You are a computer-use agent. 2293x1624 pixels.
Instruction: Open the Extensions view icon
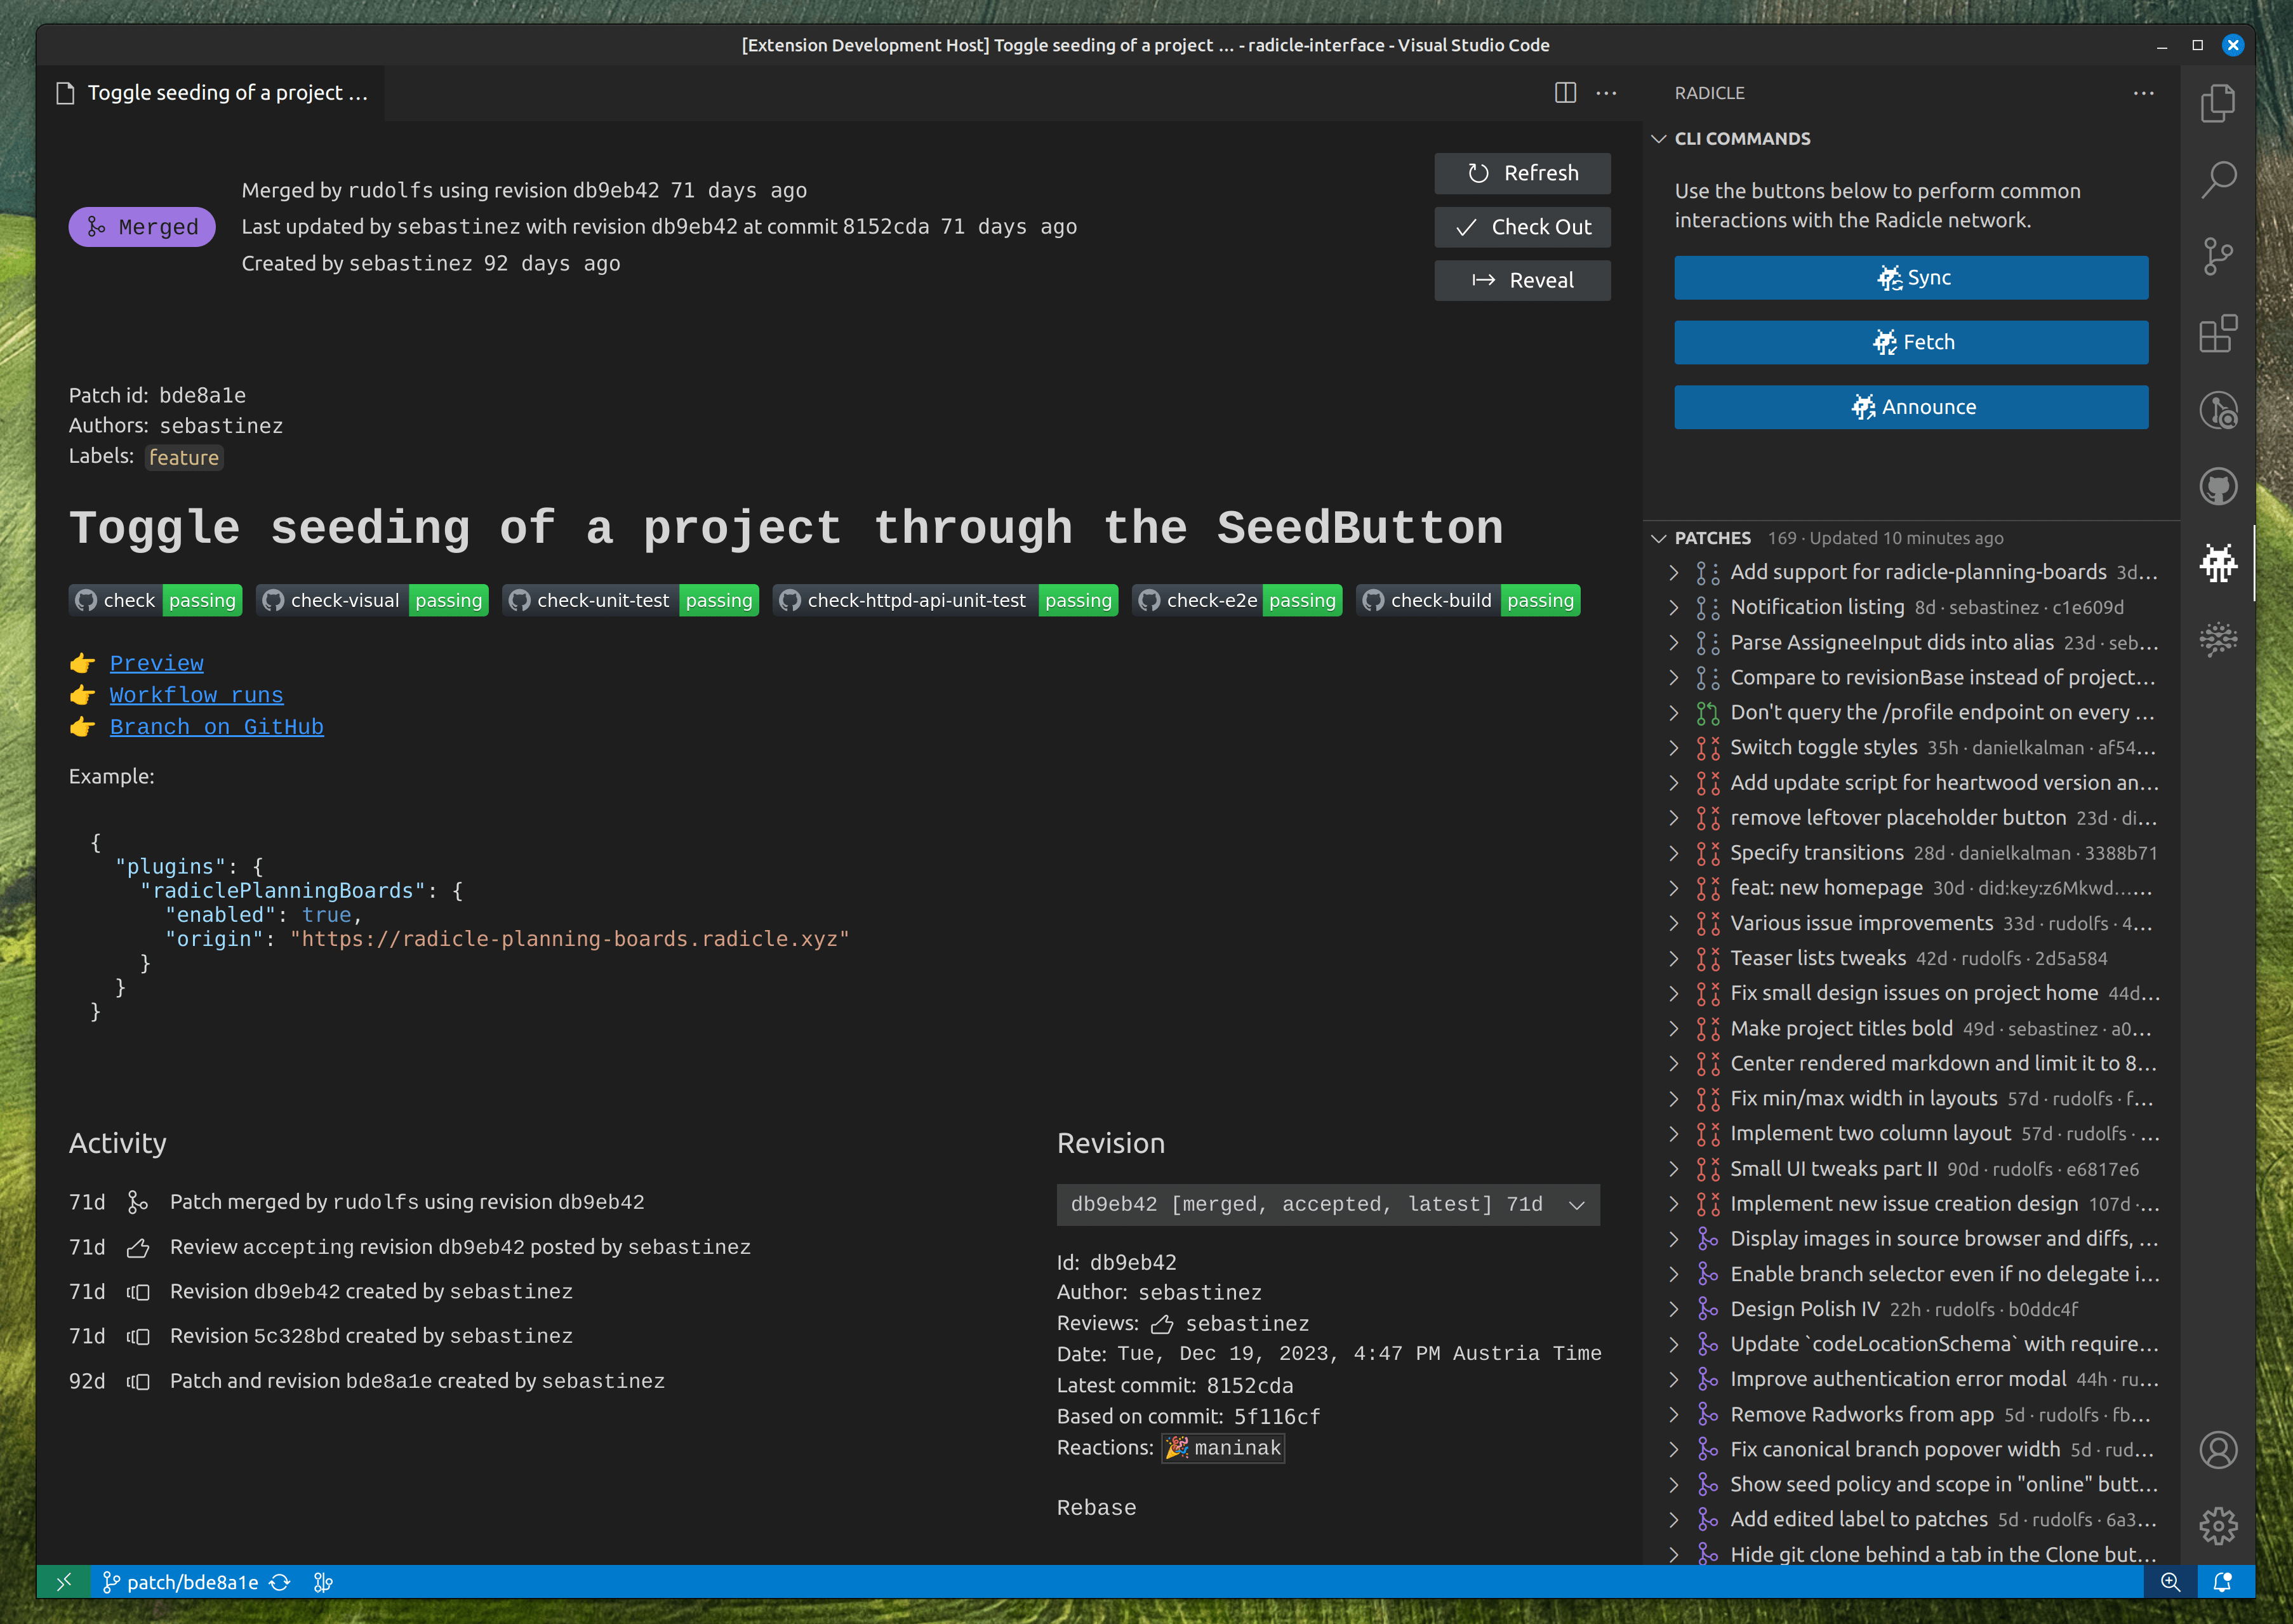2217,334
